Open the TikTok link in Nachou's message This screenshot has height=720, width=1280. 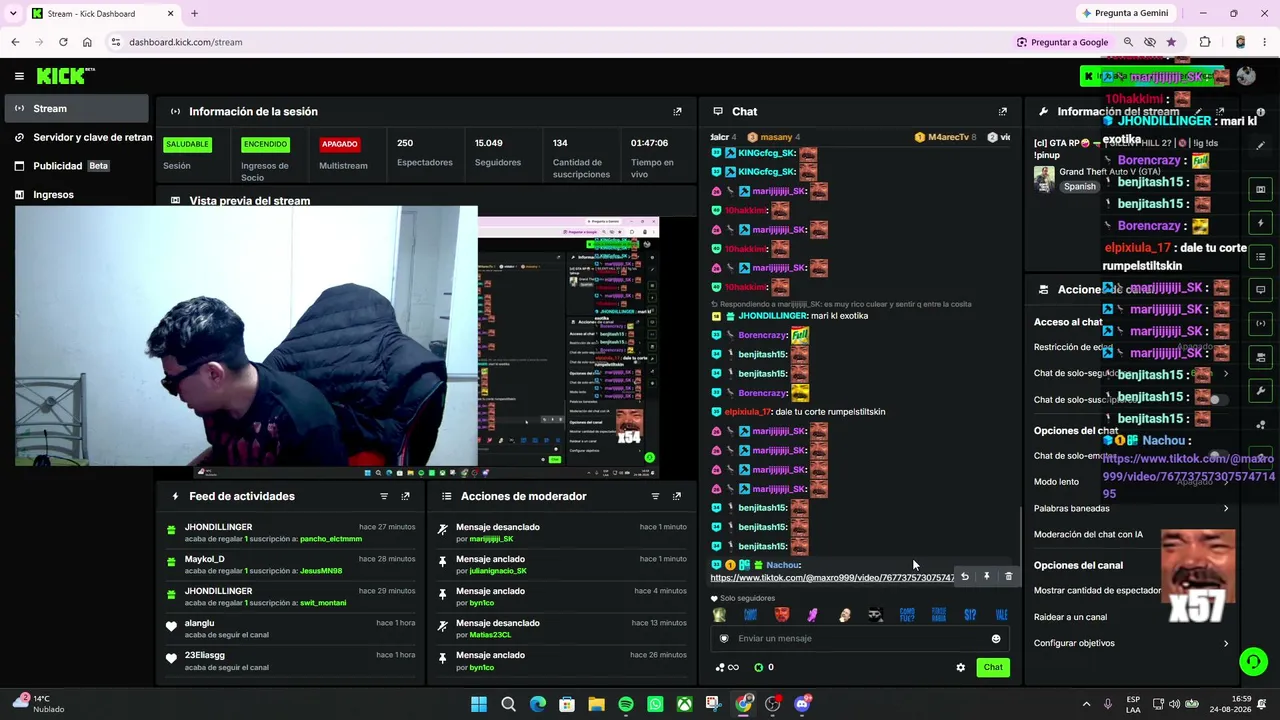(832, 578)
